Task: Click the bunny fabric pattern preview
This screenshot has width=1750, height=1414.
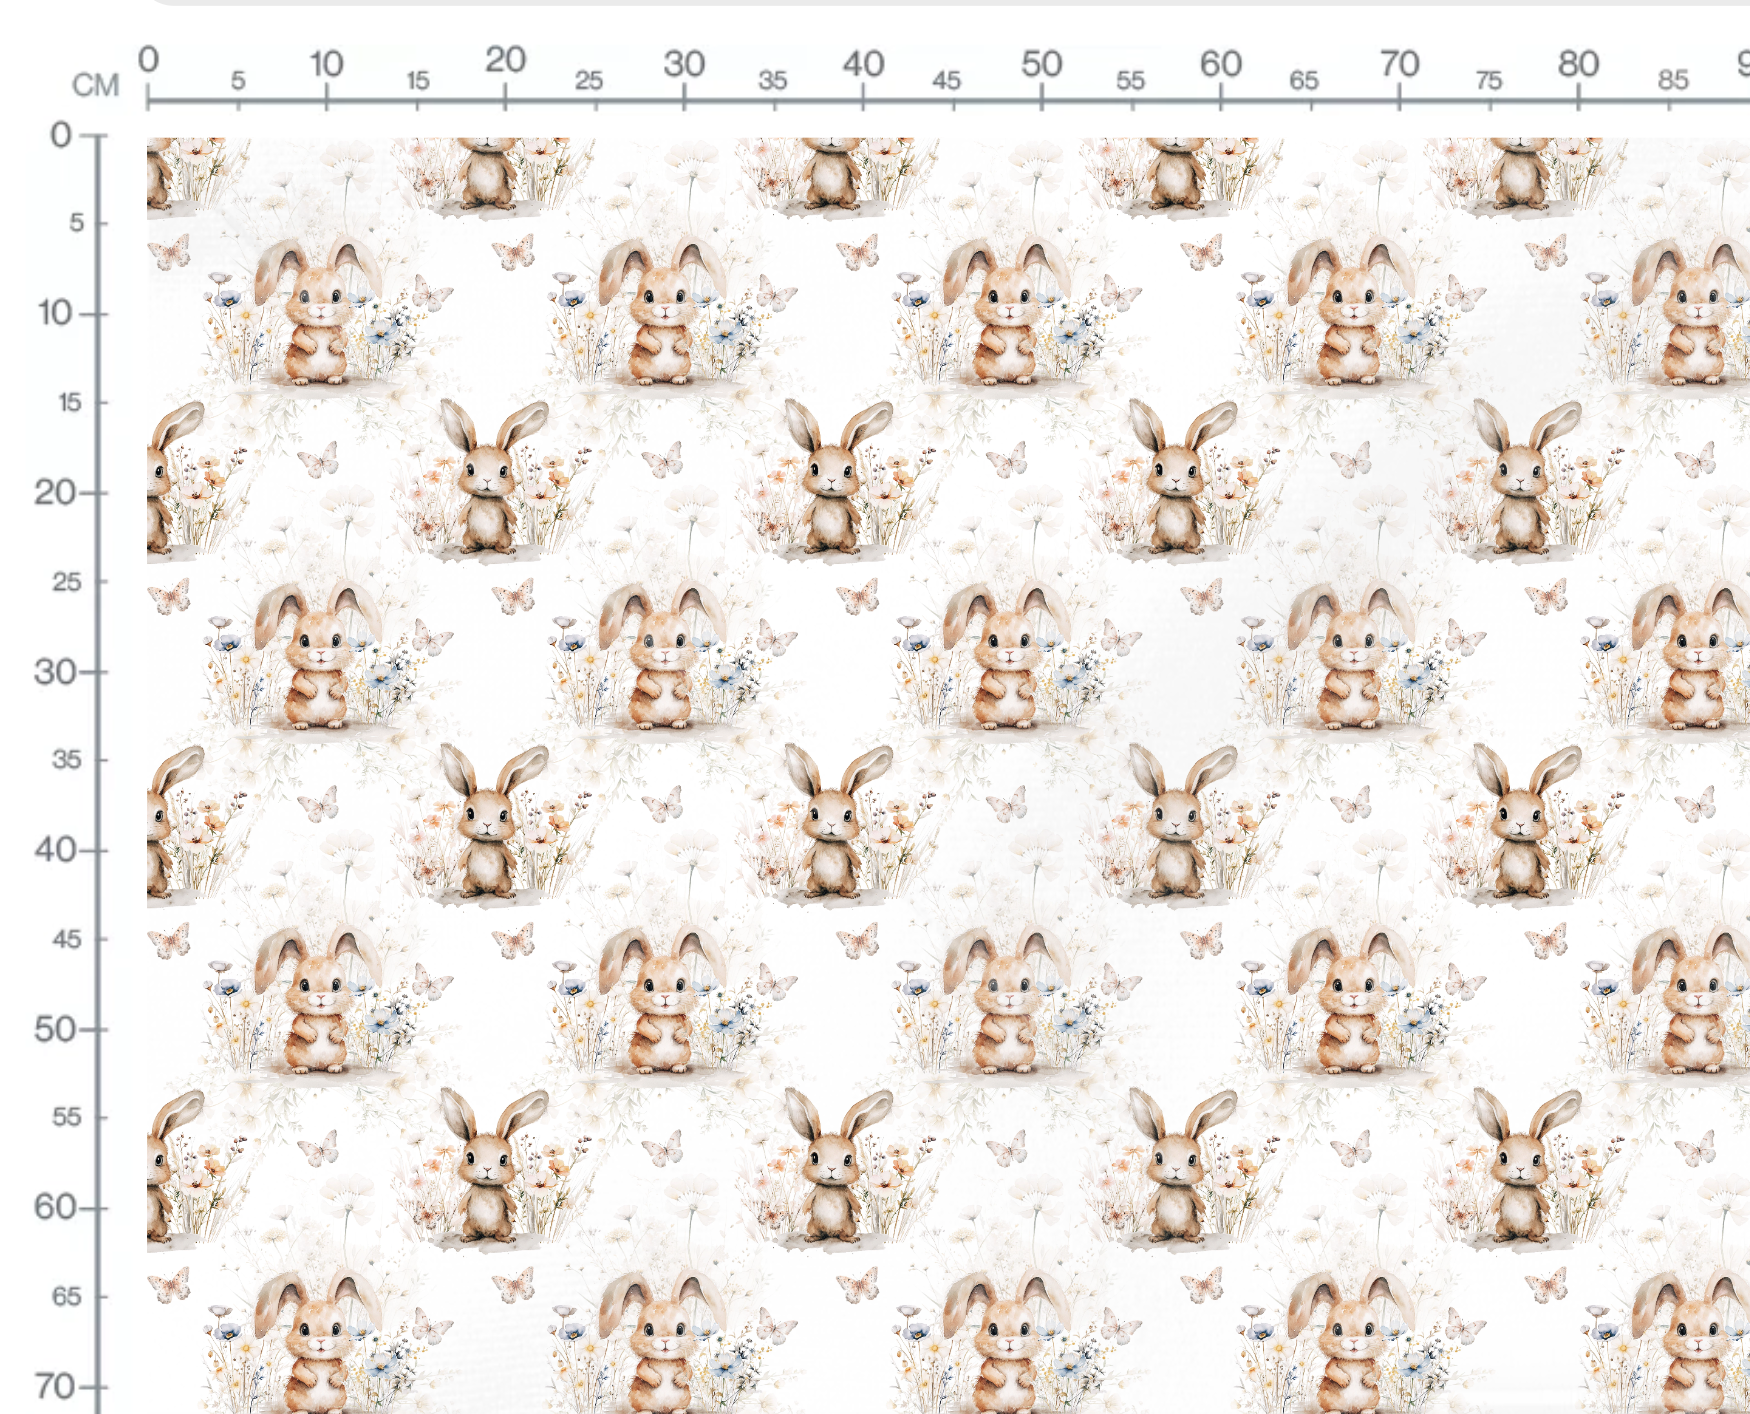Action: 948,776
